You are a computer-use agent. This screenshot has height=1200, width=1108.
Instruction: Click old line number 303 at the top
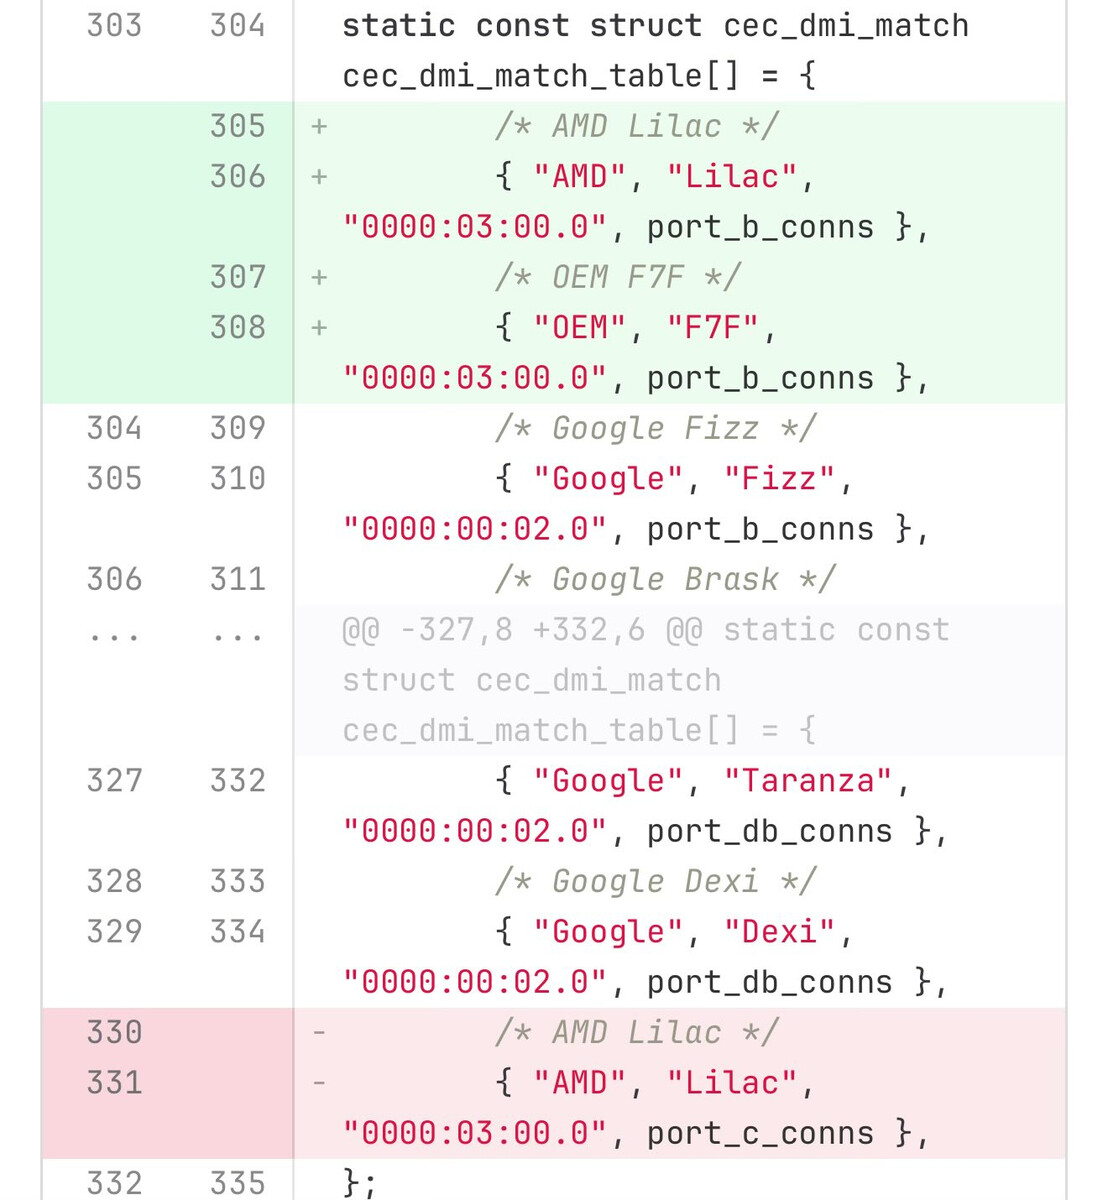tap(114, 25)
